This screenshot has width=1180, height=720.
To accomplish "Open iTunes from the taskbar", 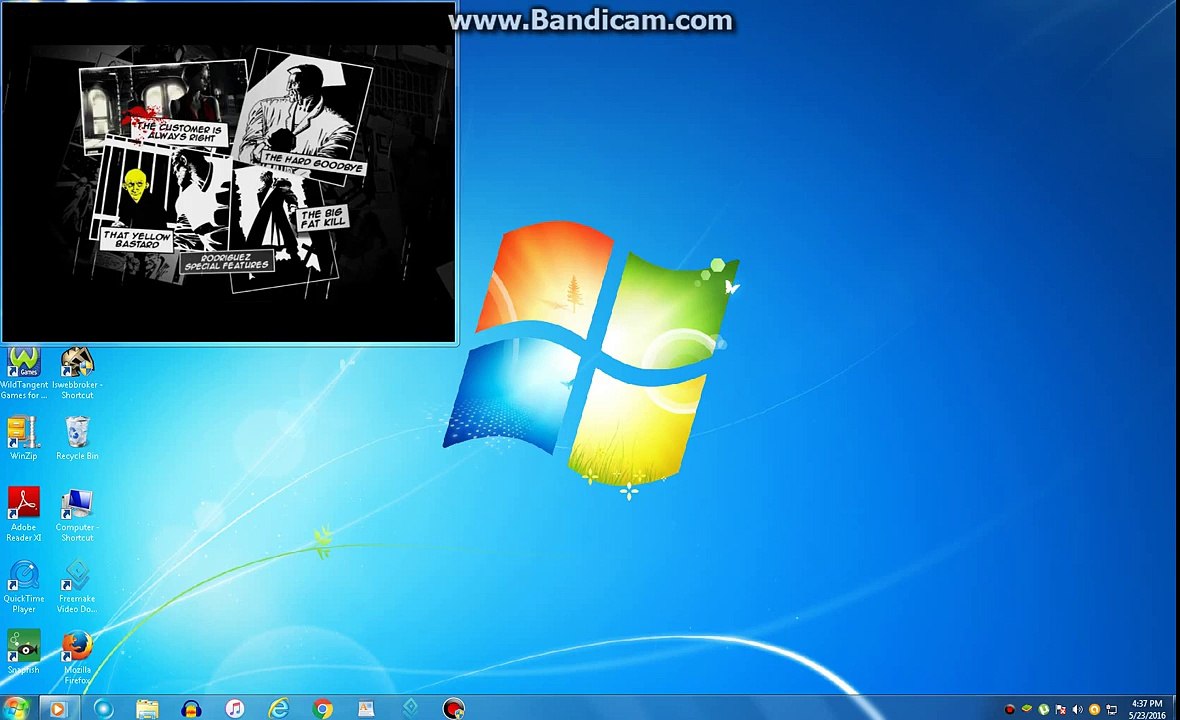I will coord(235,708).
